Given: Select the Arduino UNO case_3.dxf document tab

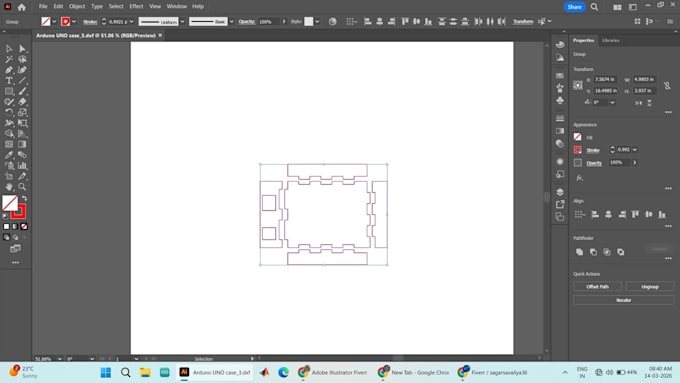Looking at the screenshot, I should click(x=96, y=36).
